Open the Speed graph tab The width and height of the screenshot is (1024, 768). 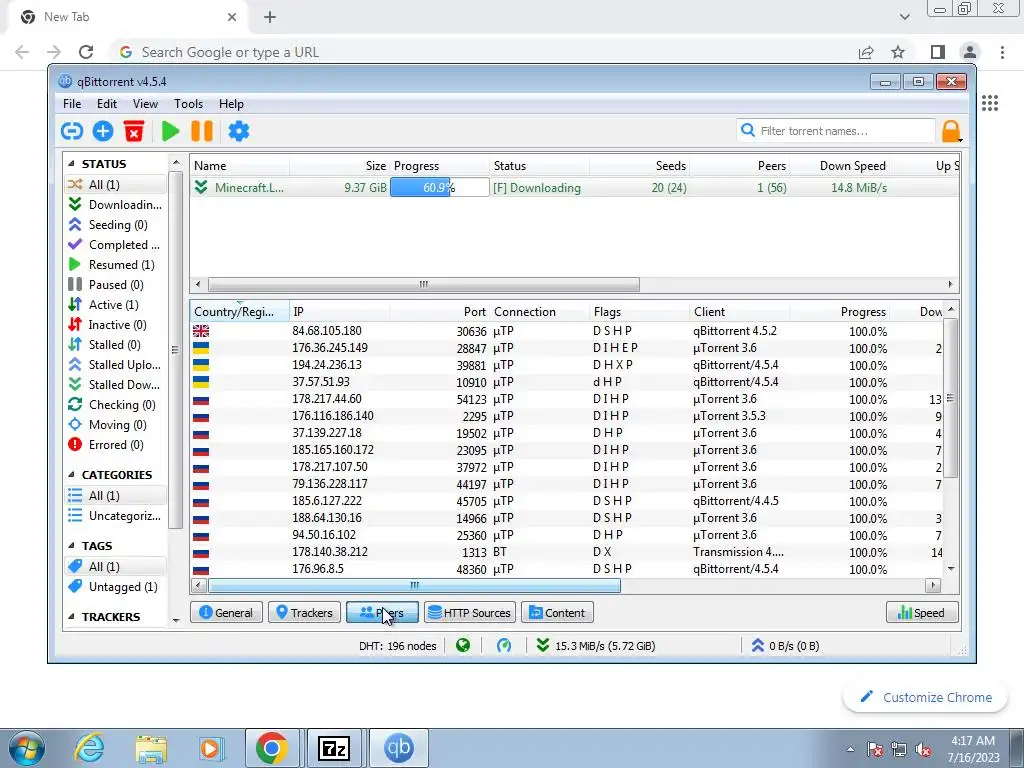(921, 613)
